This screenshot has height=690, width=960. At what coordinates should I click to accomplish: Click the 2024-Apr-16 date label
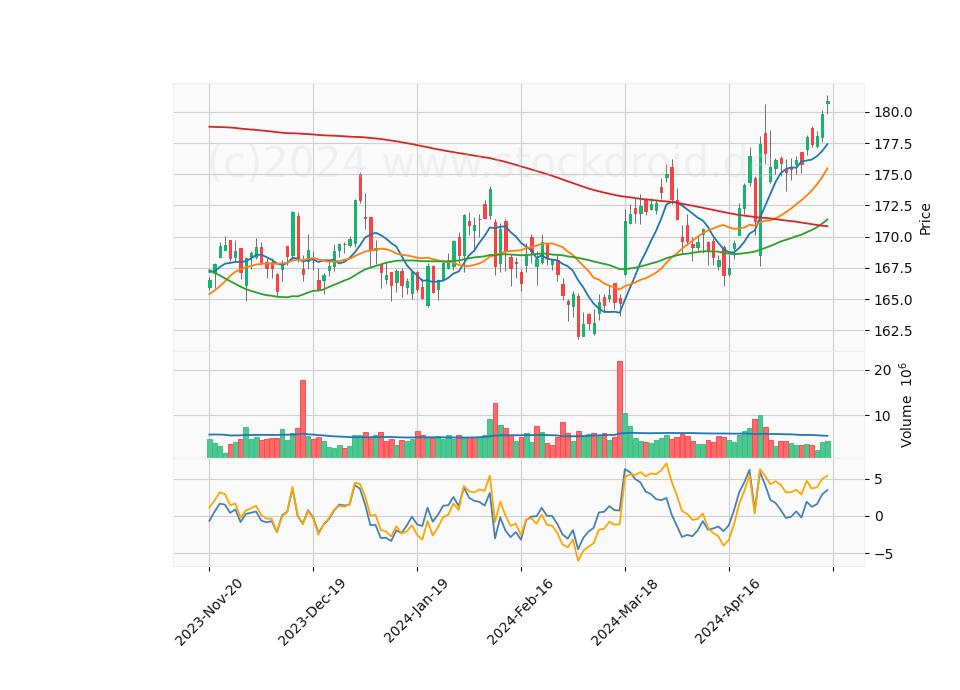coord(728,612)
